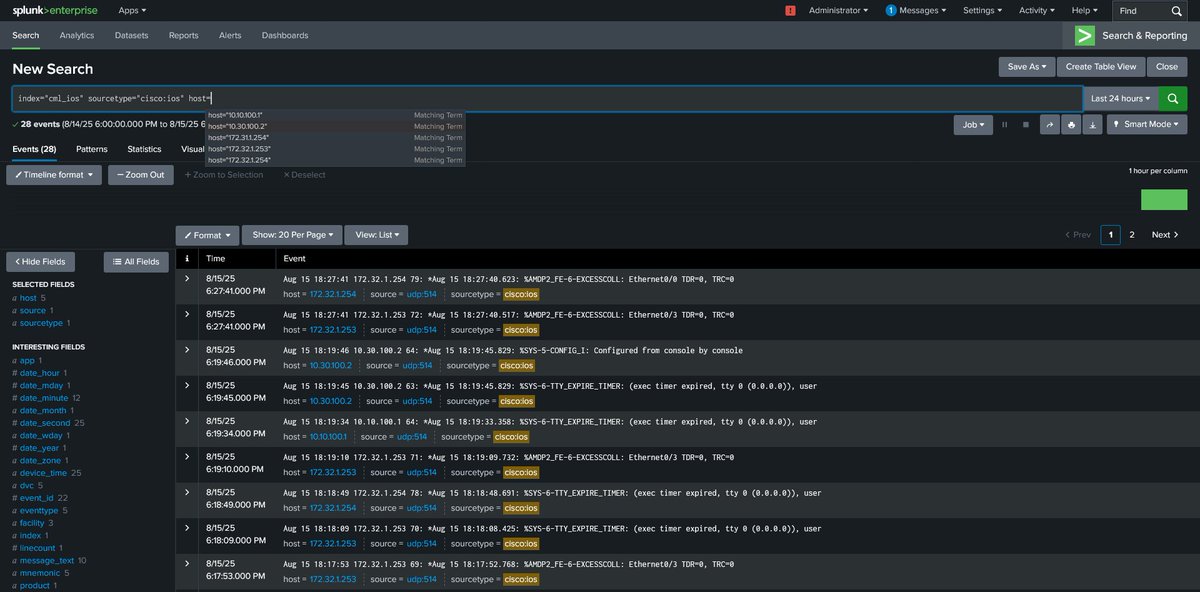Open the Activity menu
Image resolution: width=1200 pixels, height=592 pixels.
click(x=1037, y=10)
